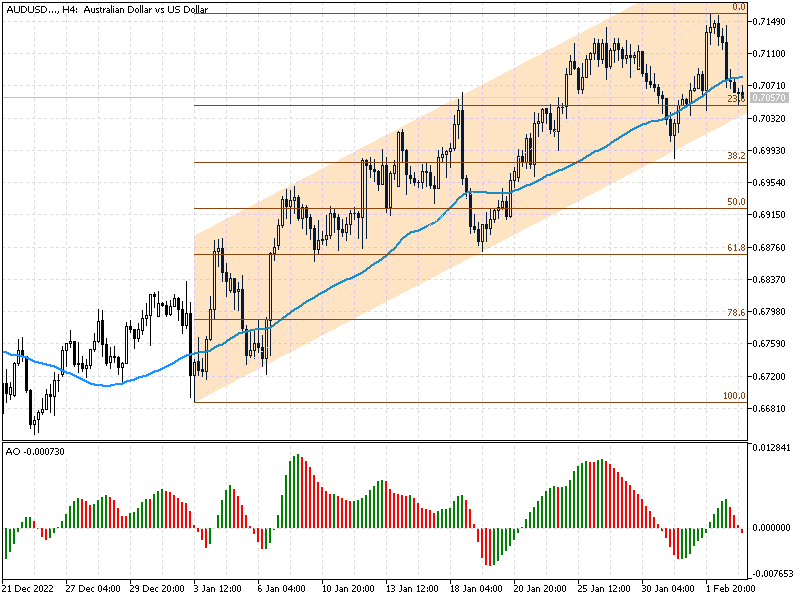Click the 0.67980 price scale value

pos(769,312)
